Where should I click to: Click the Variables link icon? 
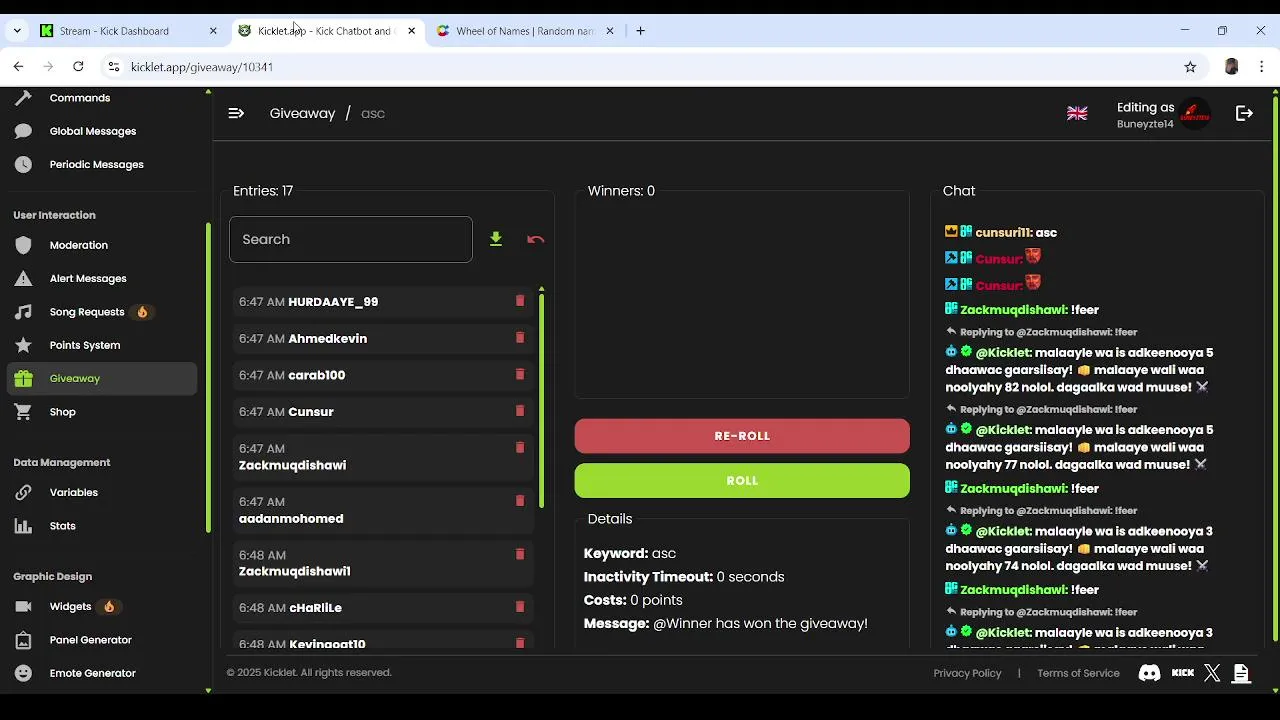tap(24, 492)
